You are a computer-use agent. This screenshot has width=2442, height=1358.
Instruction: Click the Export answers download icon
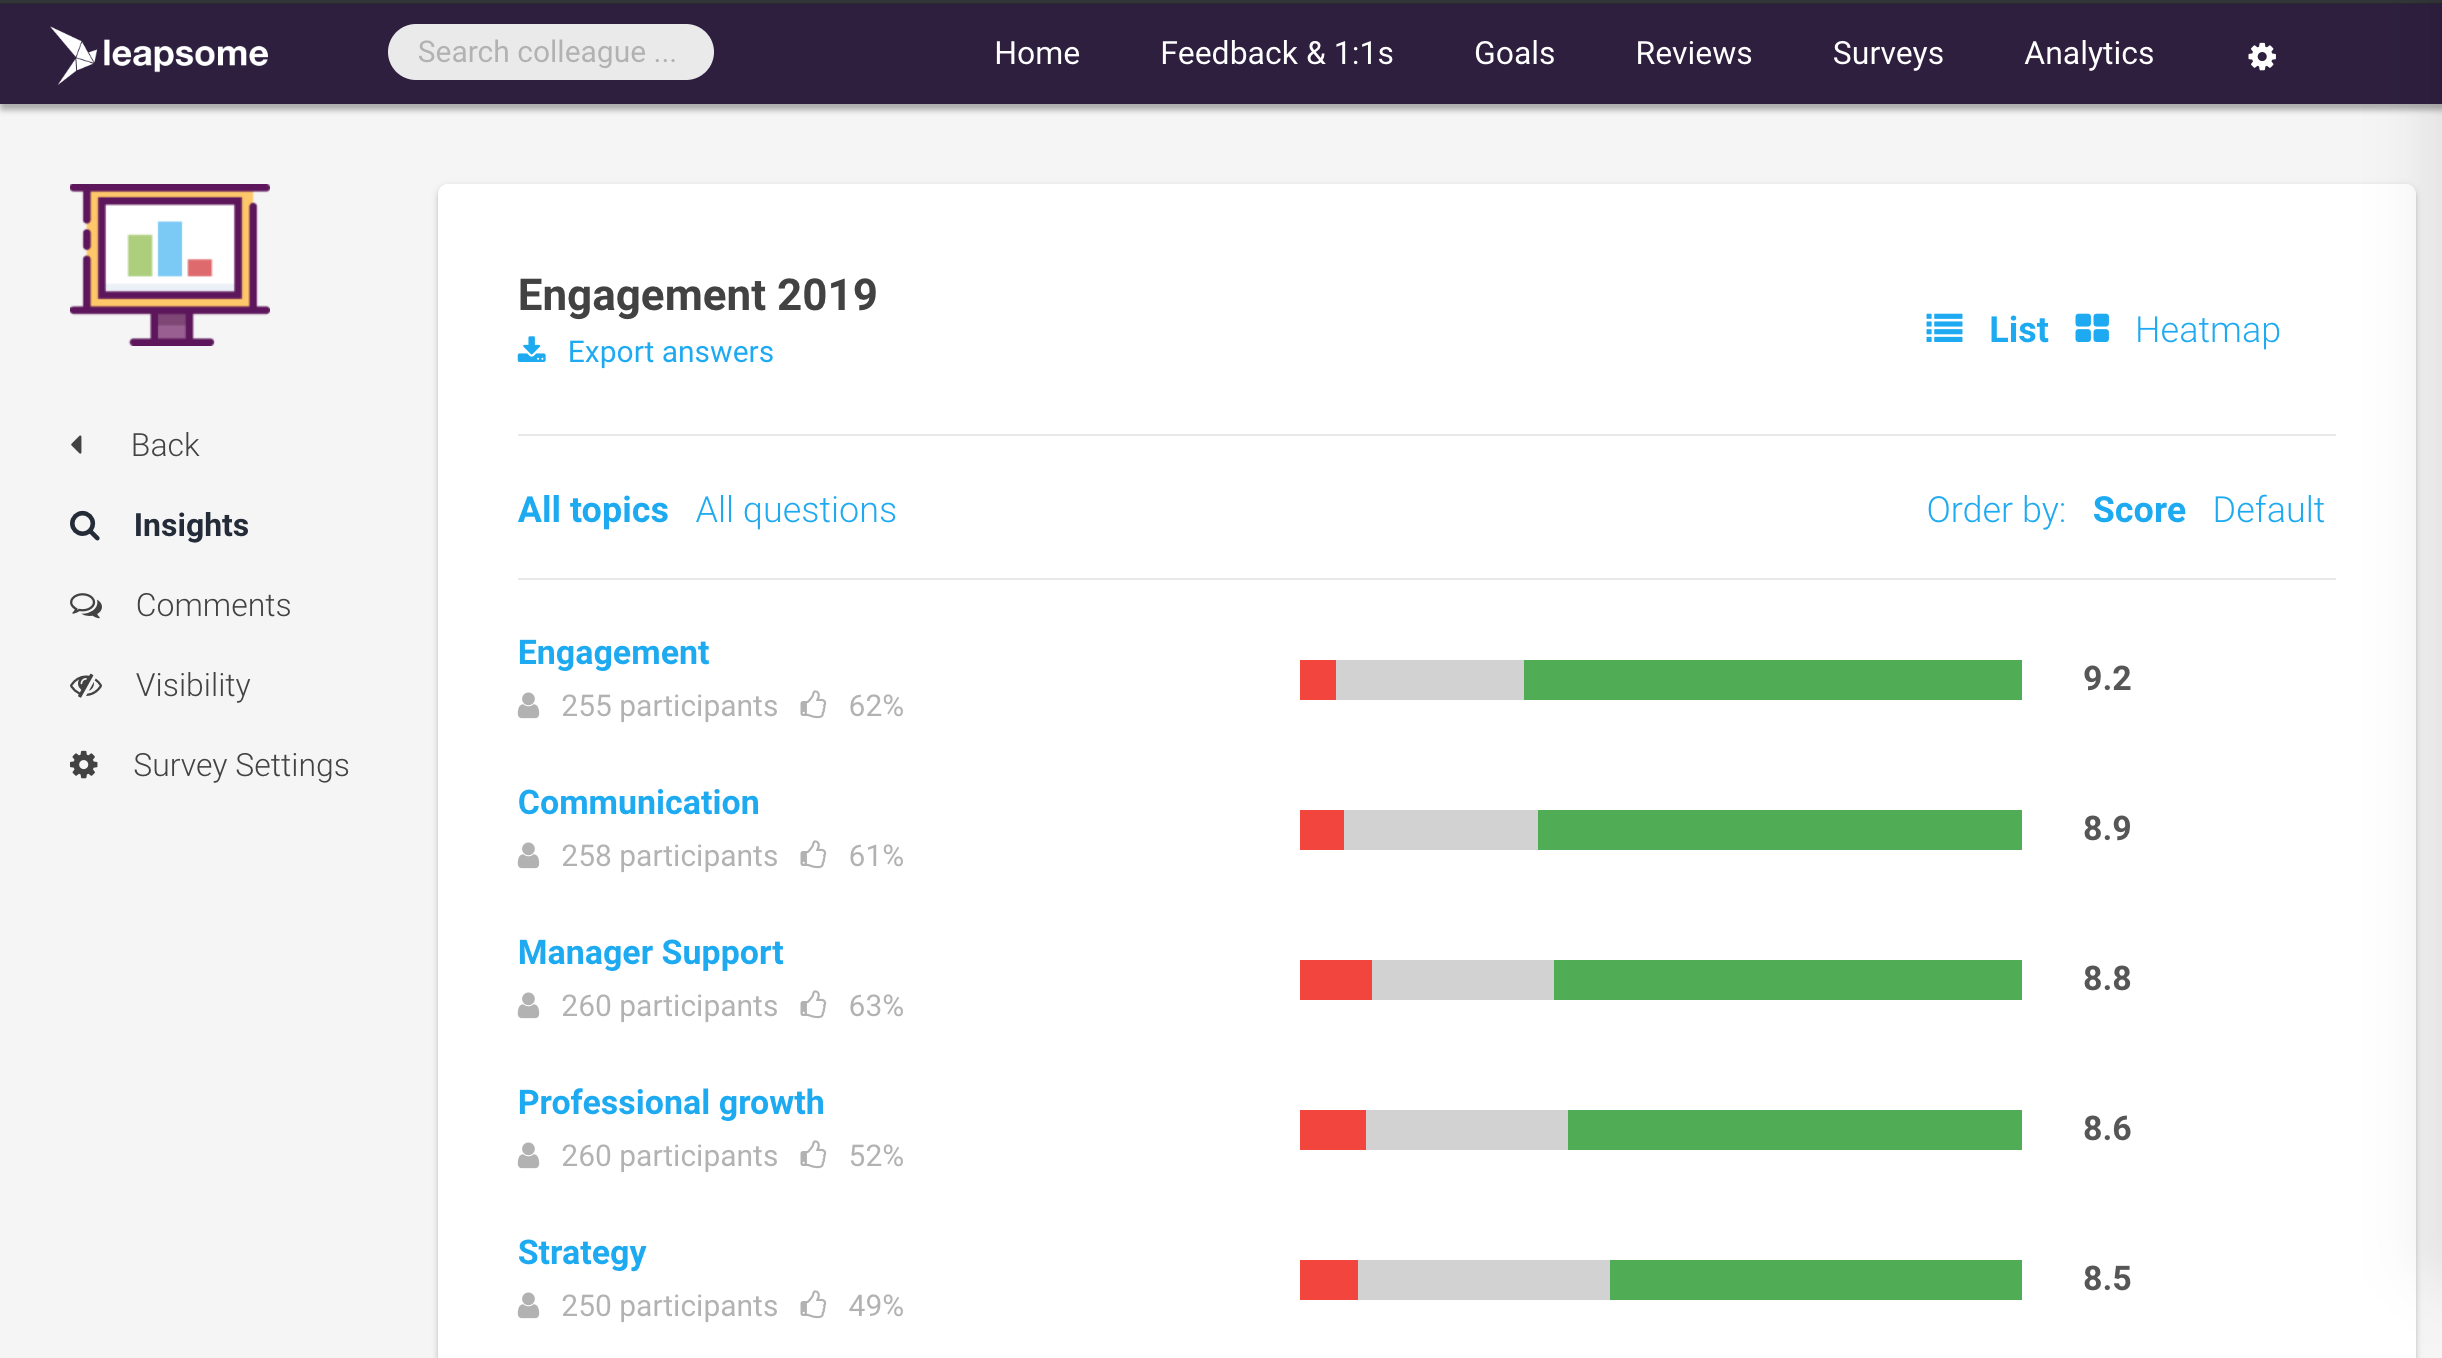(532, 350)
